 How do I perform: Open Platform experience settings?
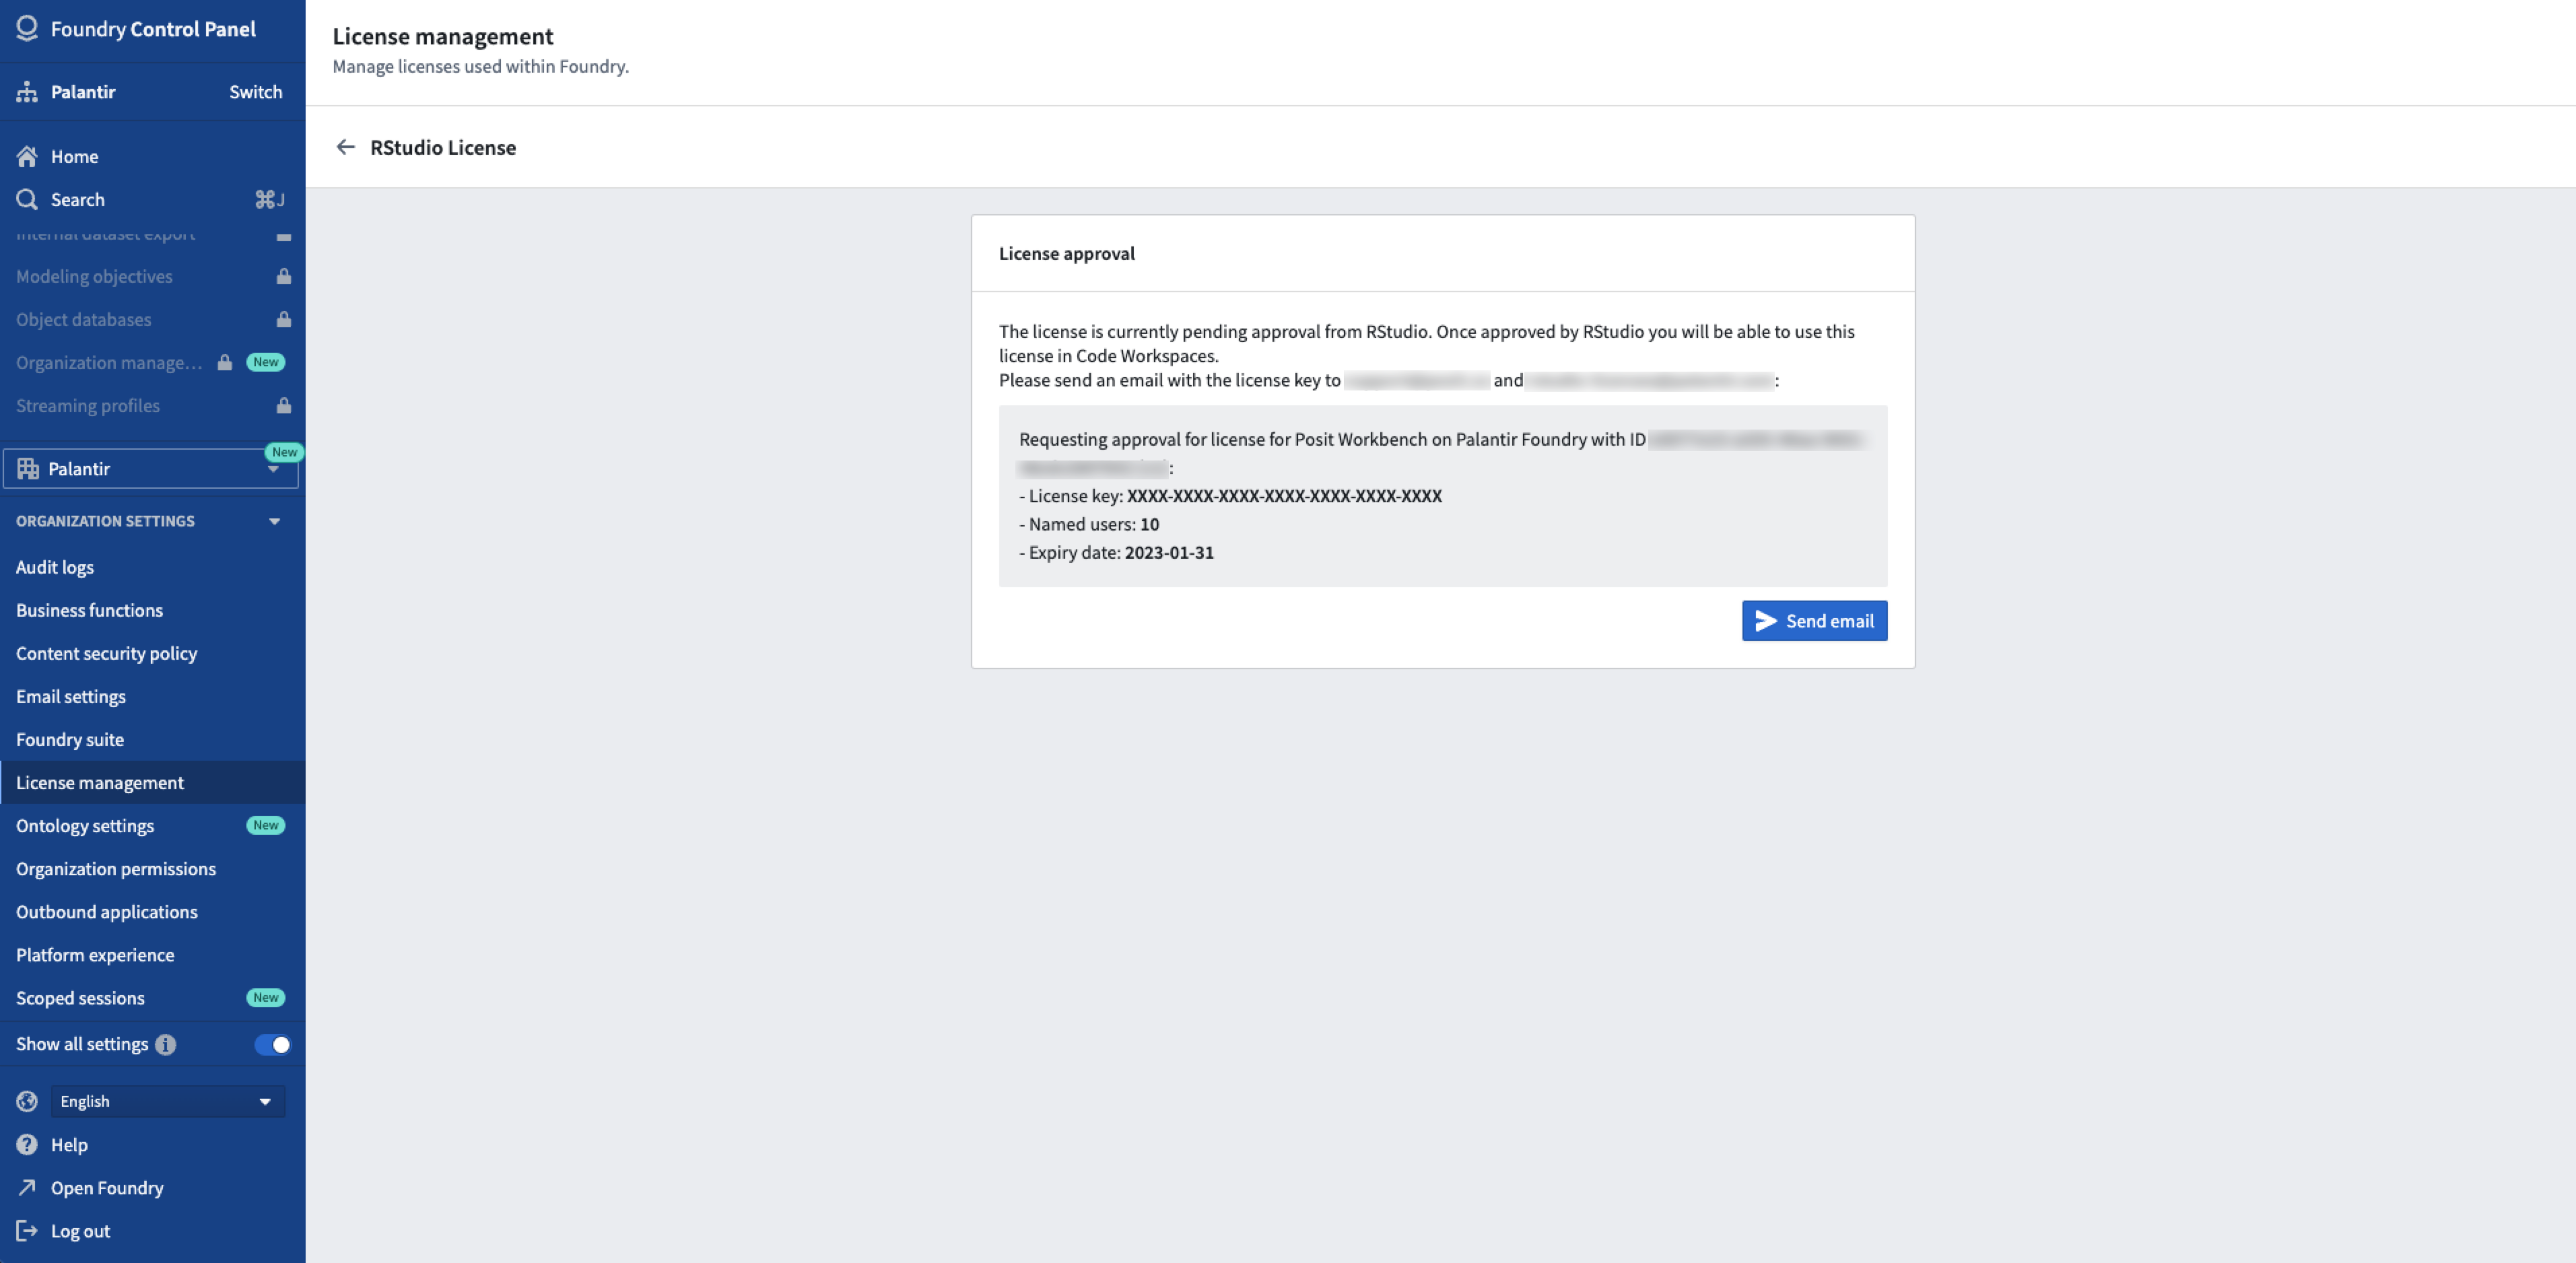(152, 954)
